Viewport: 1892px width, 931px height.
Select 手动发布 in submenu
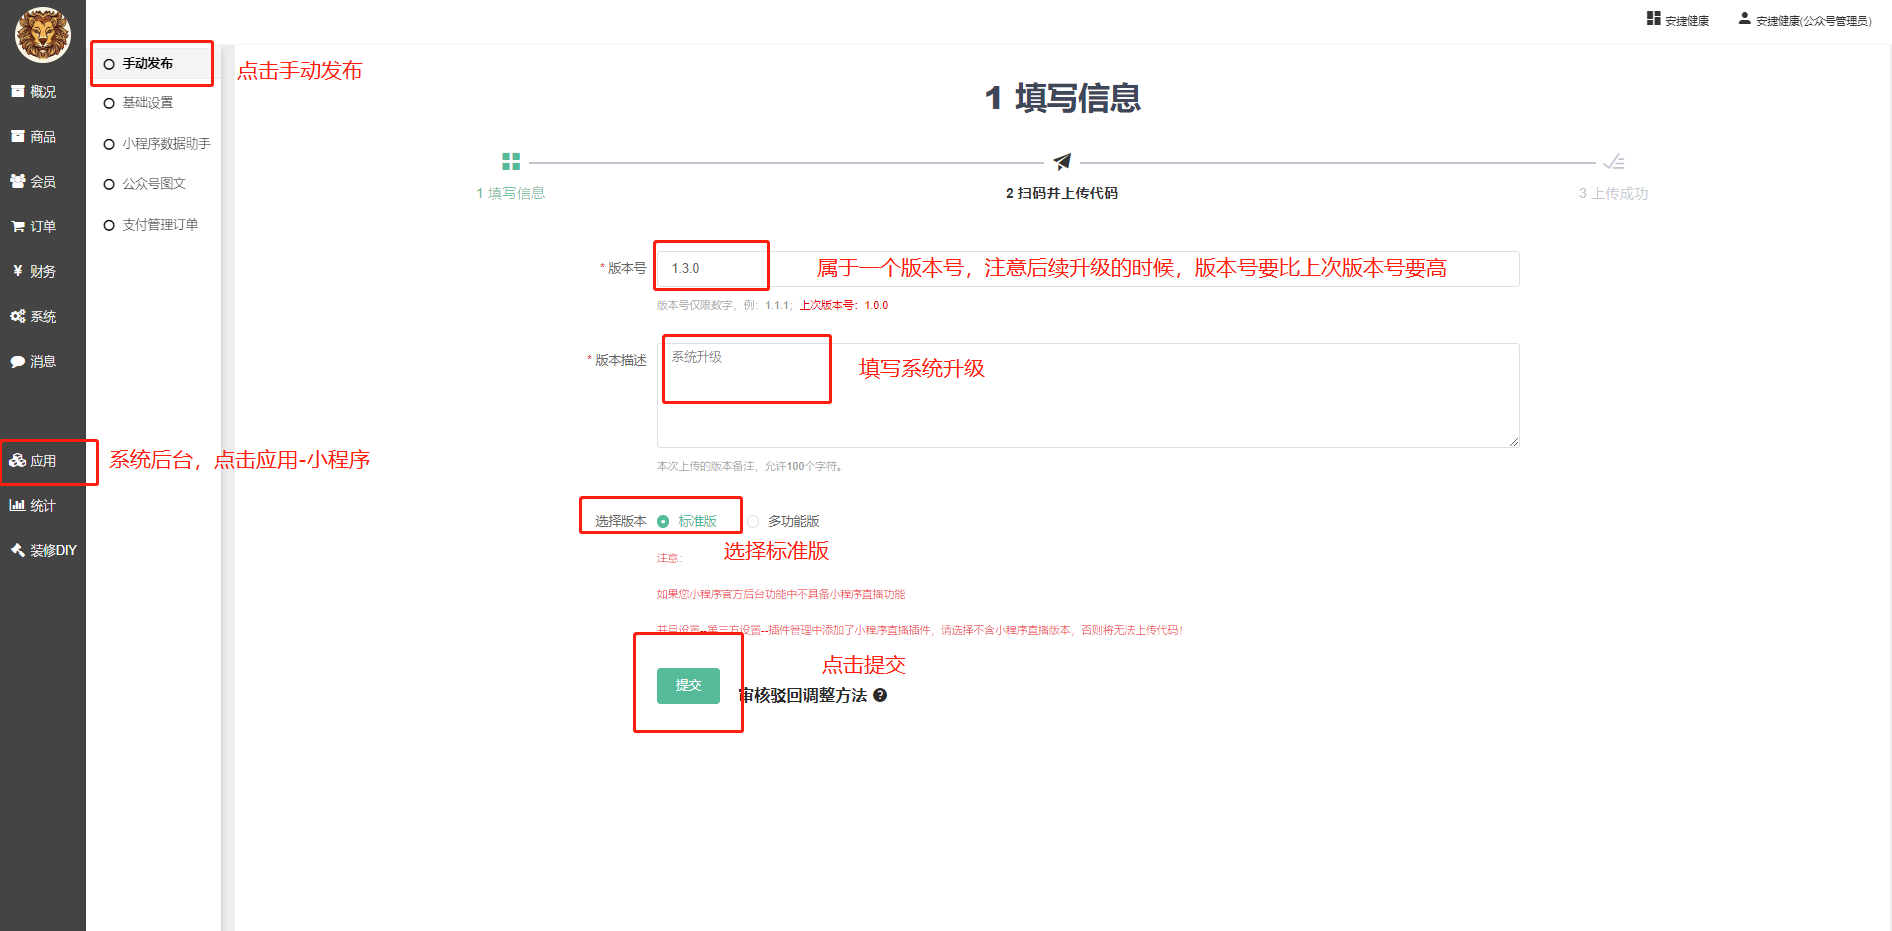[148, 64]
